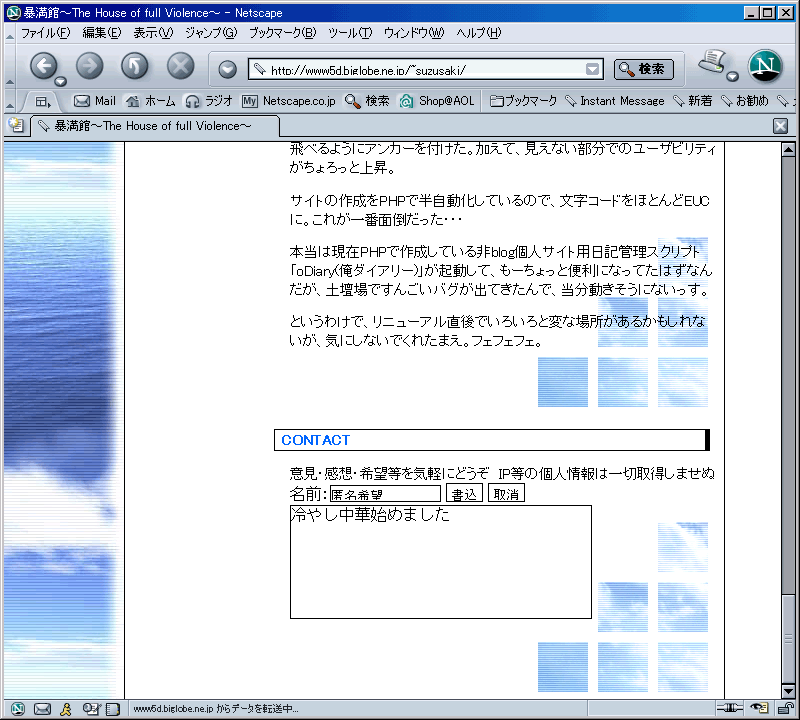Click the 検索 item in the personal toolbar
Viewport: 800px width, 720px height.
(367, 101)
